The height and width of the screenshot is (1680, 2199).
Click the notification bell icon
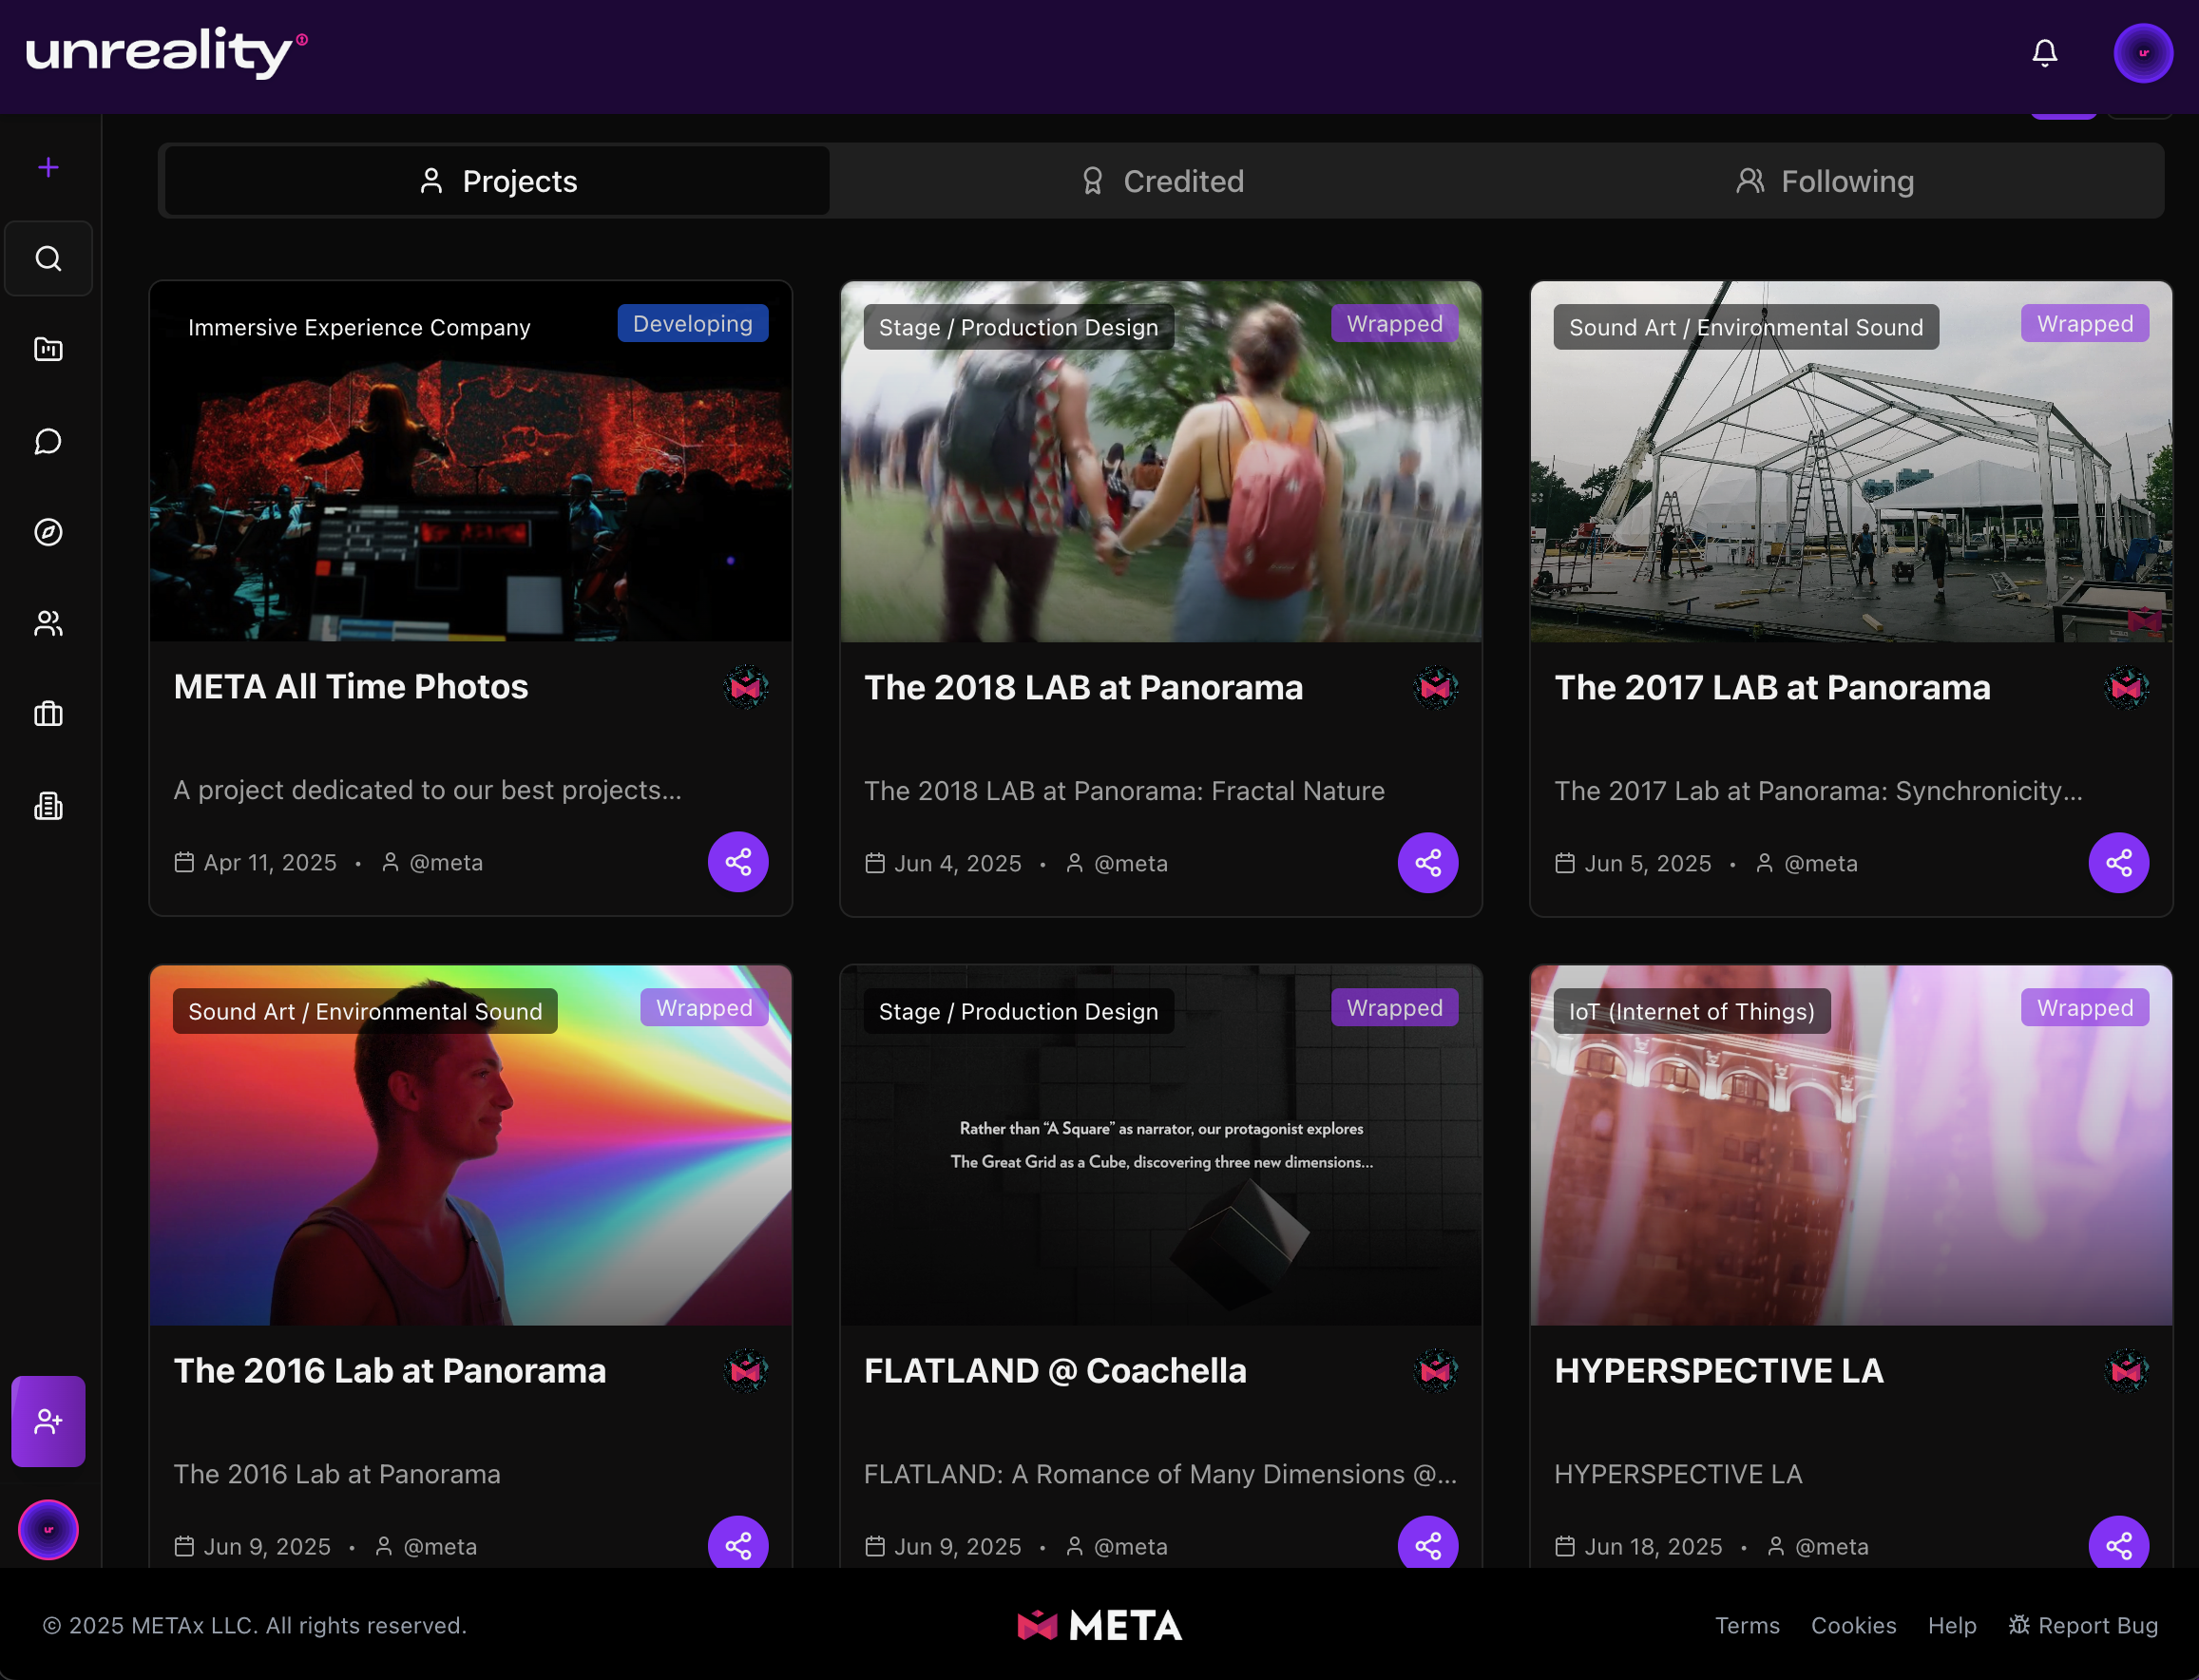coord(2044,53)
